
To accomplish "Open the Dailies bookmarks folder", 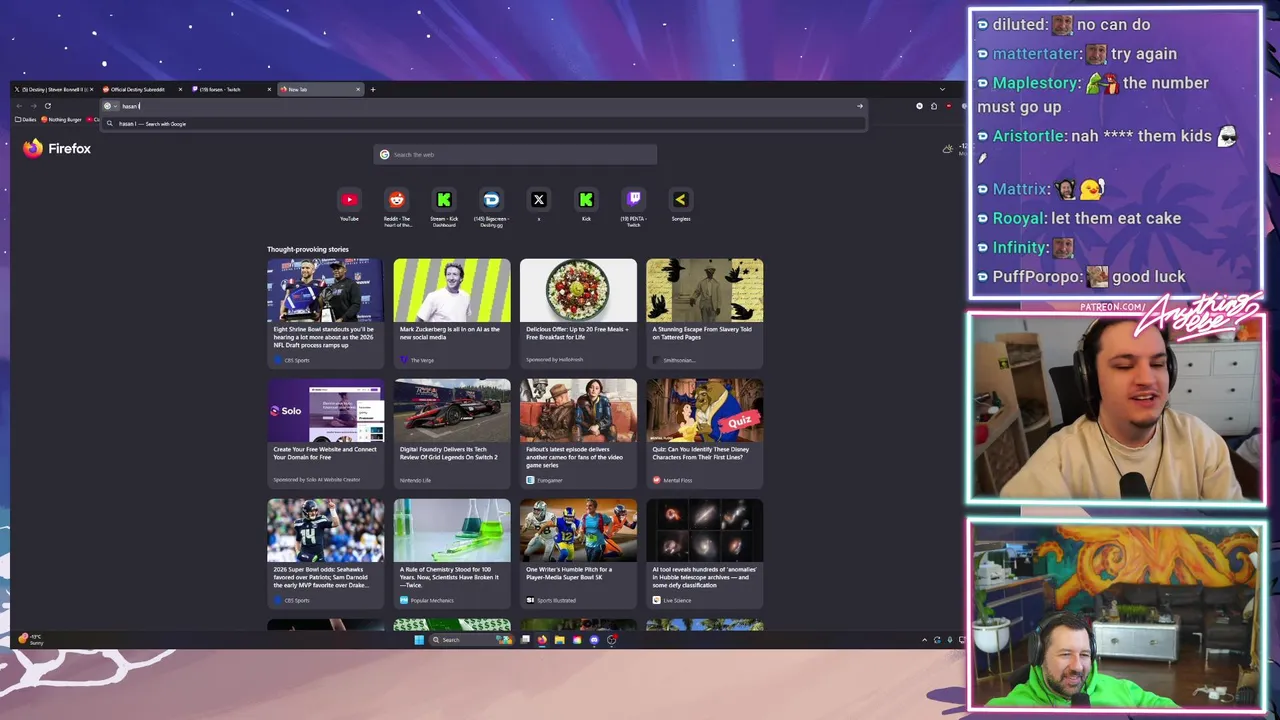I will click(x=26, y=120).
